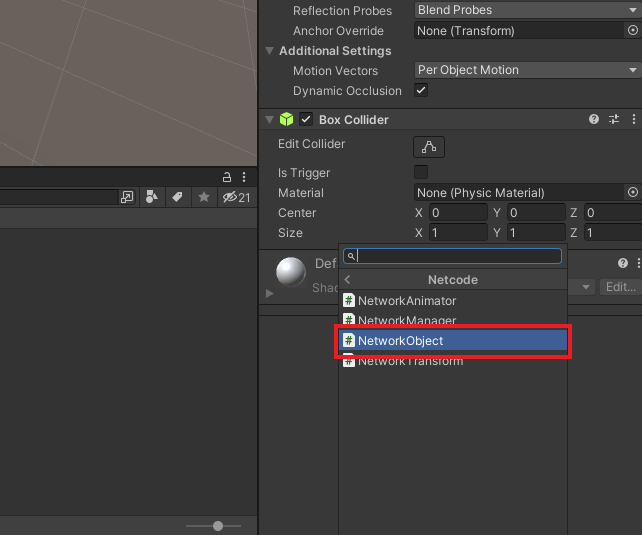Click Search by Label tag icon
This screenshot has width=642, height=535.
tap(177, 197)
